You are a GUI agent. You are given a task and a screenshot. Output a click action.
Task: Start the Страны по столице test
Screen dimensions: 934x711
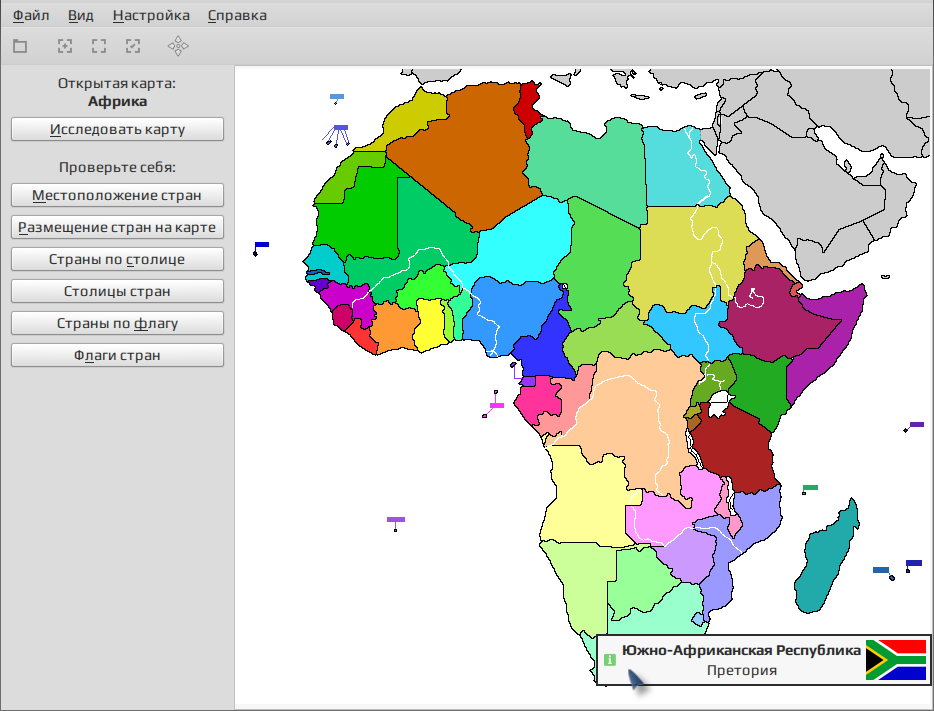click(x=117, y=259)
